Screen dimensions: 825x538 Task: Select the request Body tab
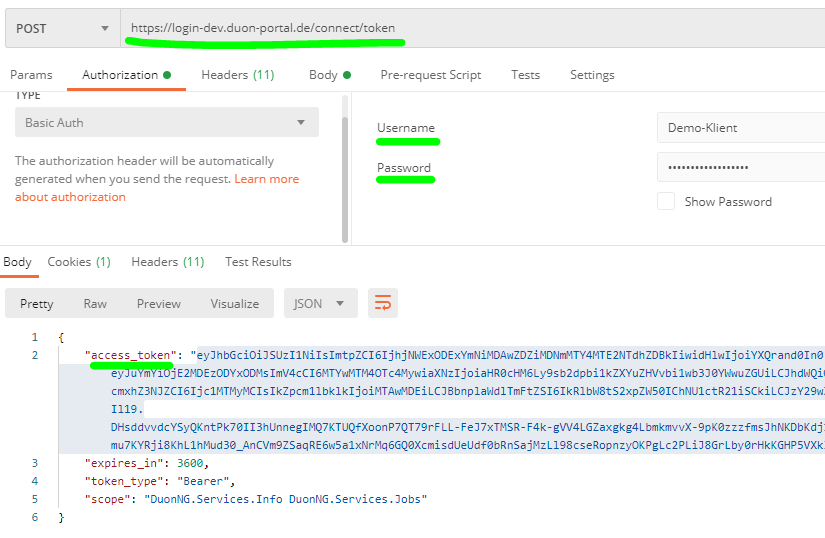coord(329,75)
